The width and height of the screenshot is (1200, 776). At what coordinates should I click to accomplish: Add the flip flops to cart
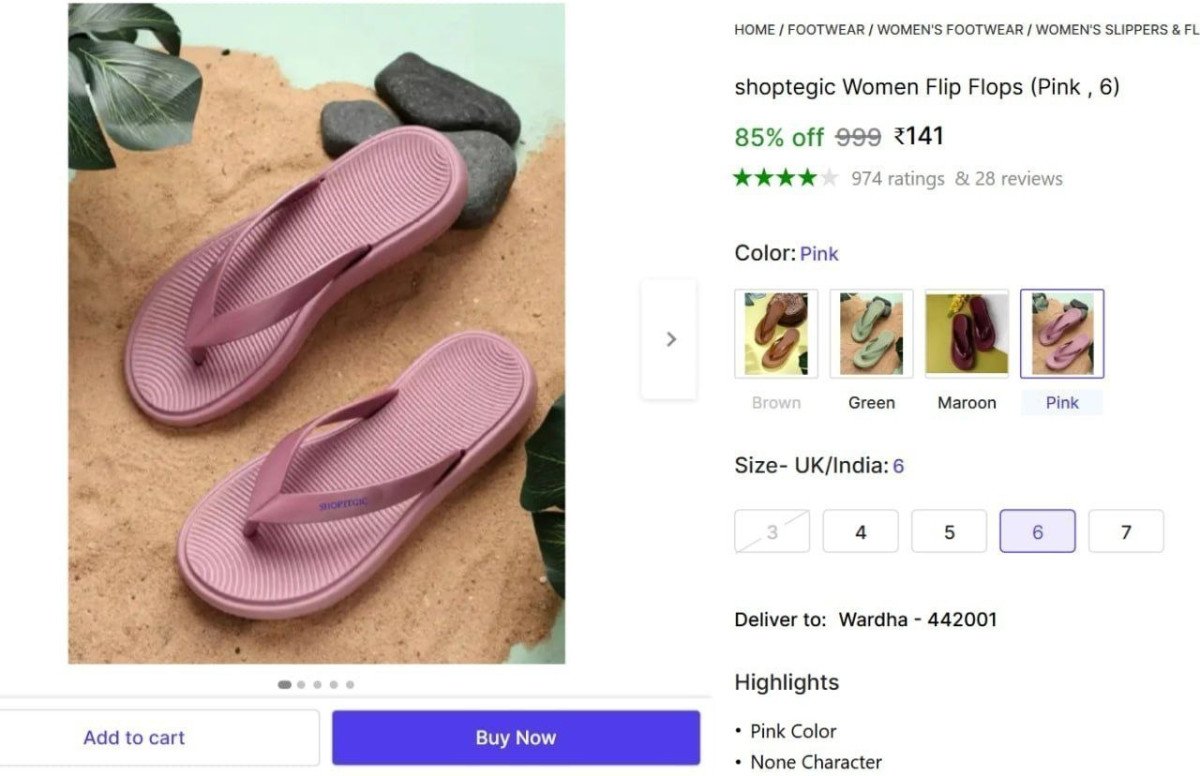coord(134,737)
